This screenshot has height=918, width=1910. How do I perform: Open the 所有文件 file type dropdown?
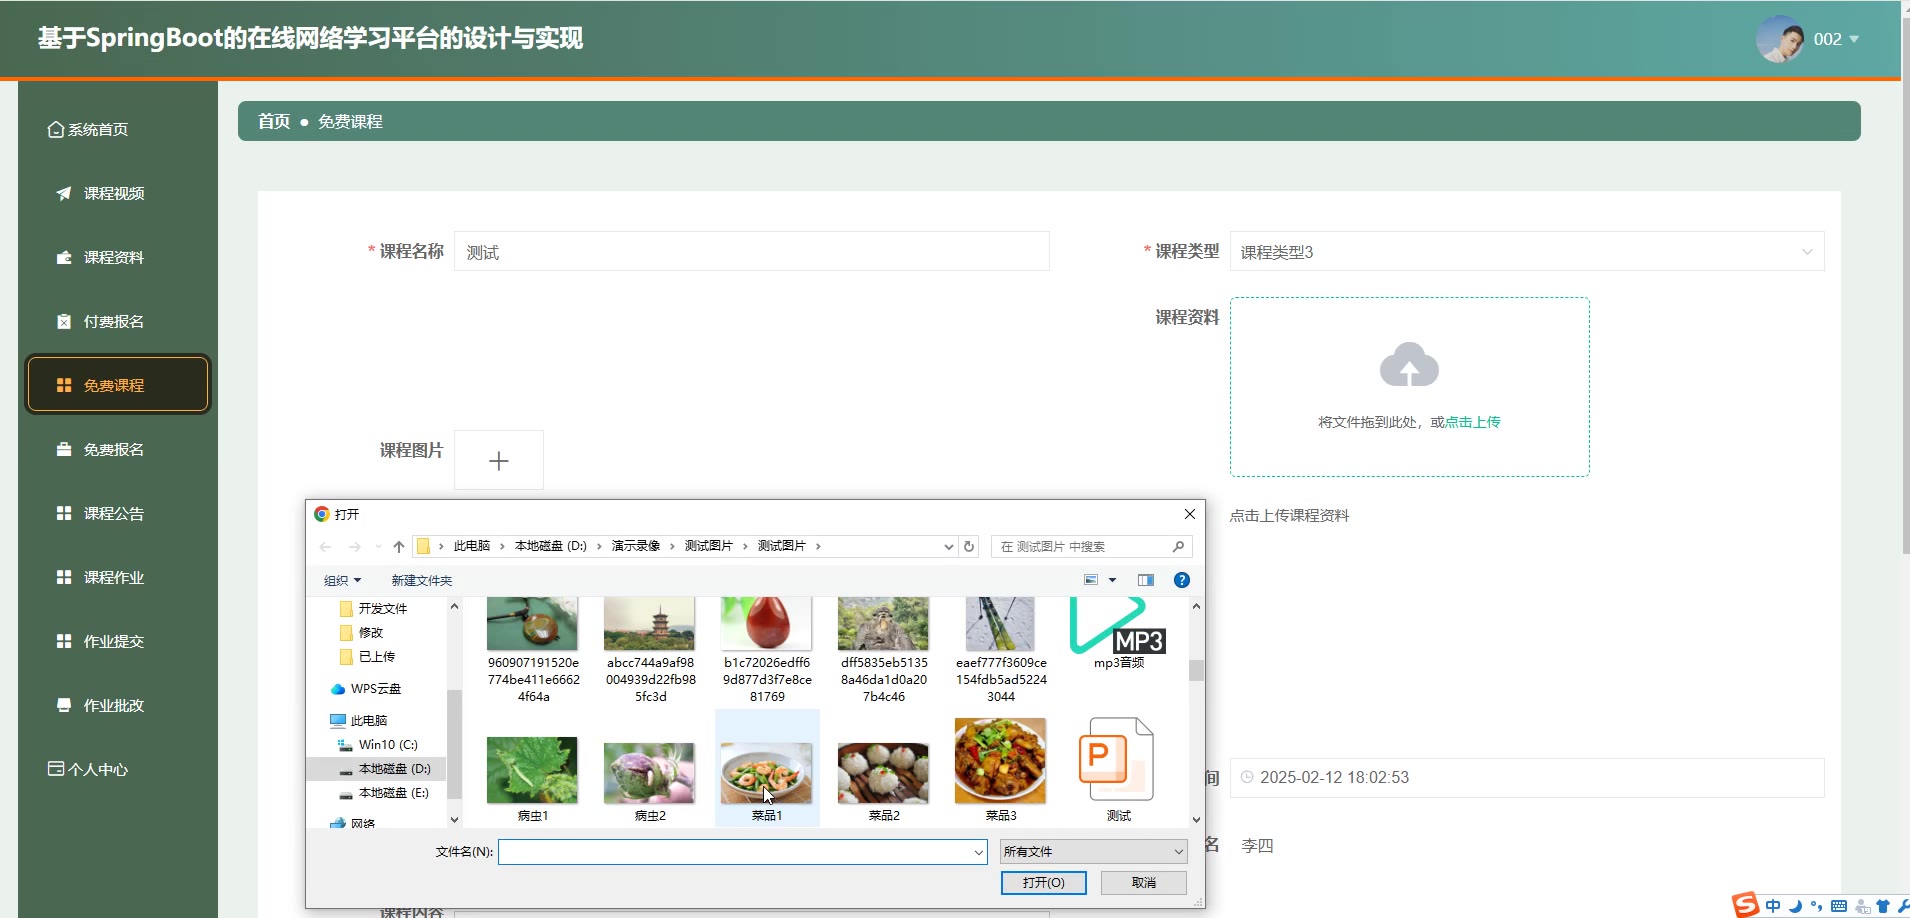pos(1093,852)
